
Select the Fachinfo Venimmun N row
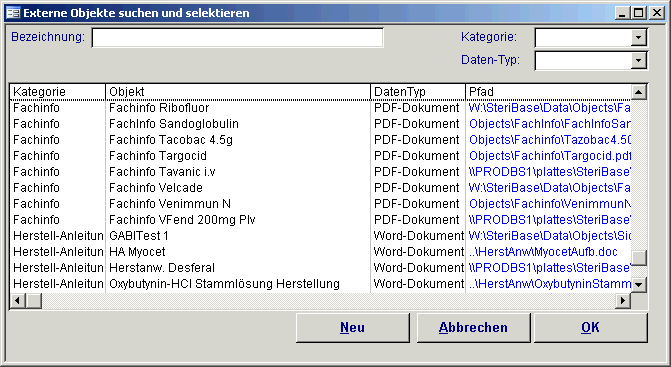321,204
